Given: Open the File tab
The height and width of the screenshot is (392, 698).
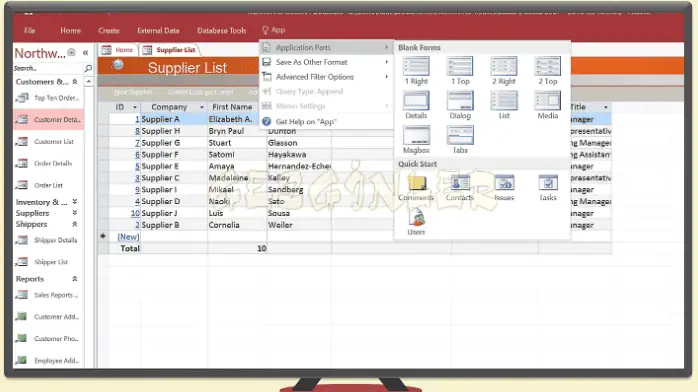Looking at the screenshot, I should pos(30,31).
